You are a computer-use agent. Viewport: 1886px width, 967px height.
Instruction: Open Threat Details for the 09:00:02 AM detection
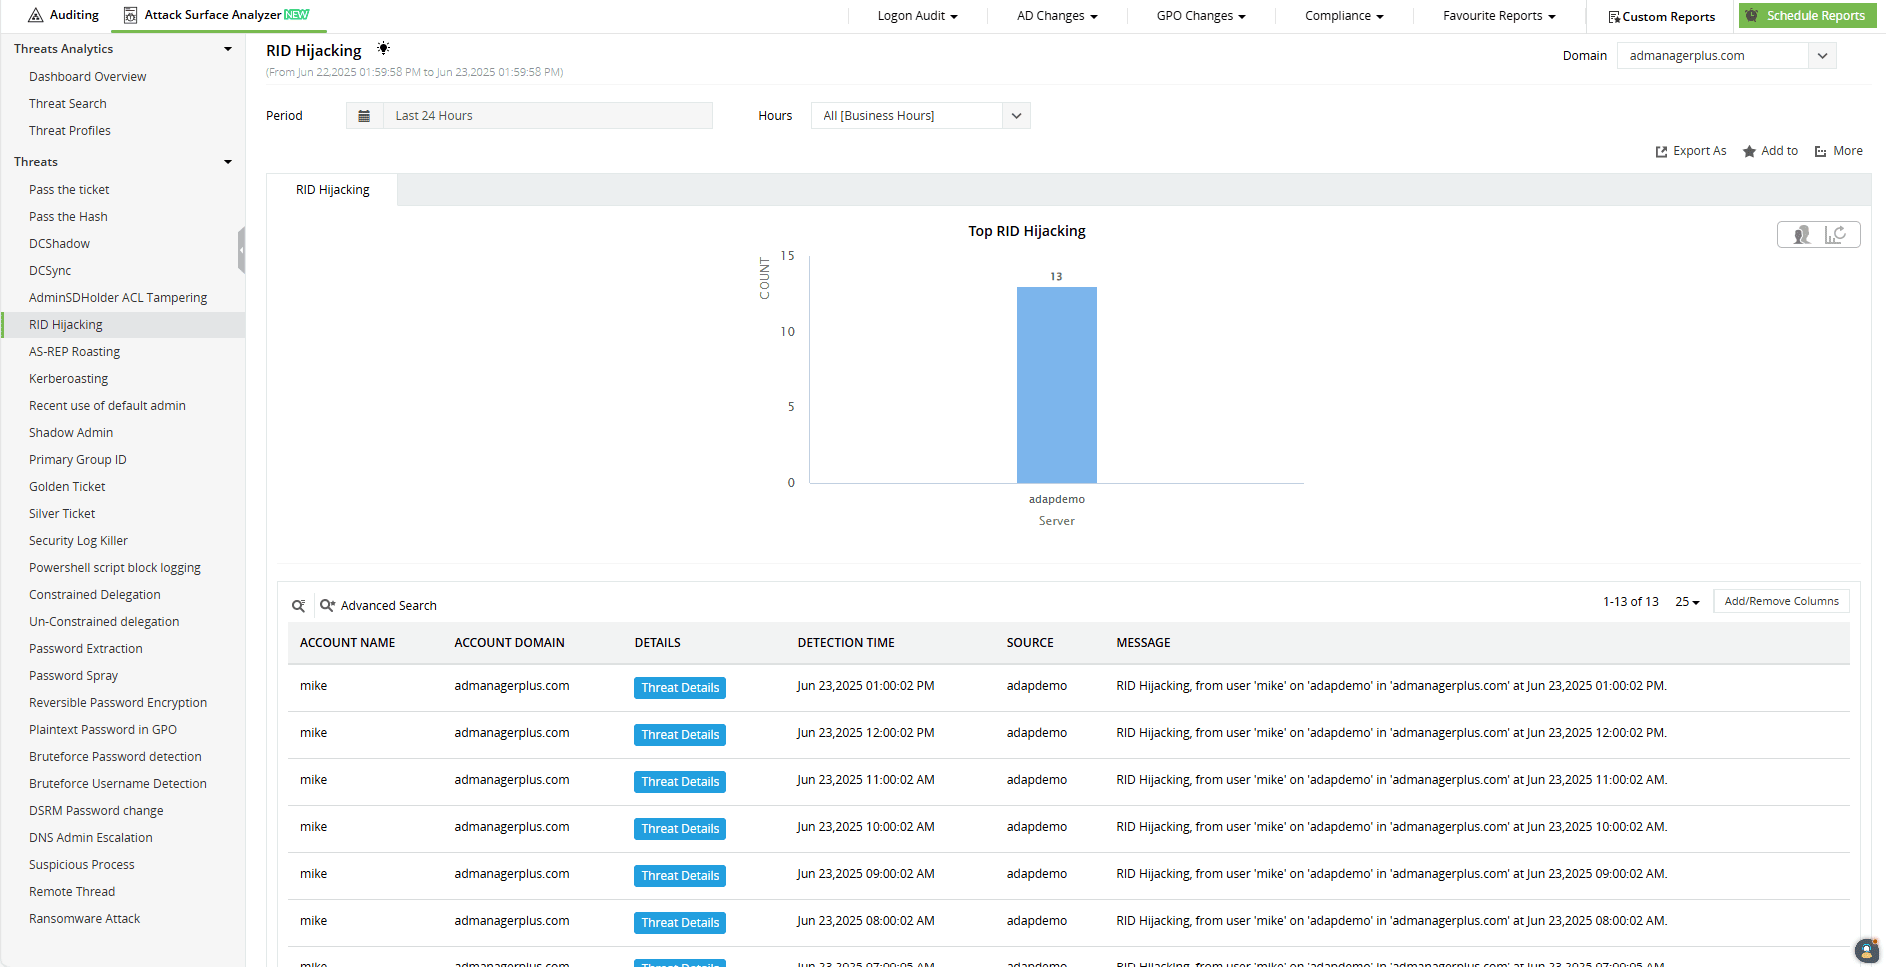point(680,876)
